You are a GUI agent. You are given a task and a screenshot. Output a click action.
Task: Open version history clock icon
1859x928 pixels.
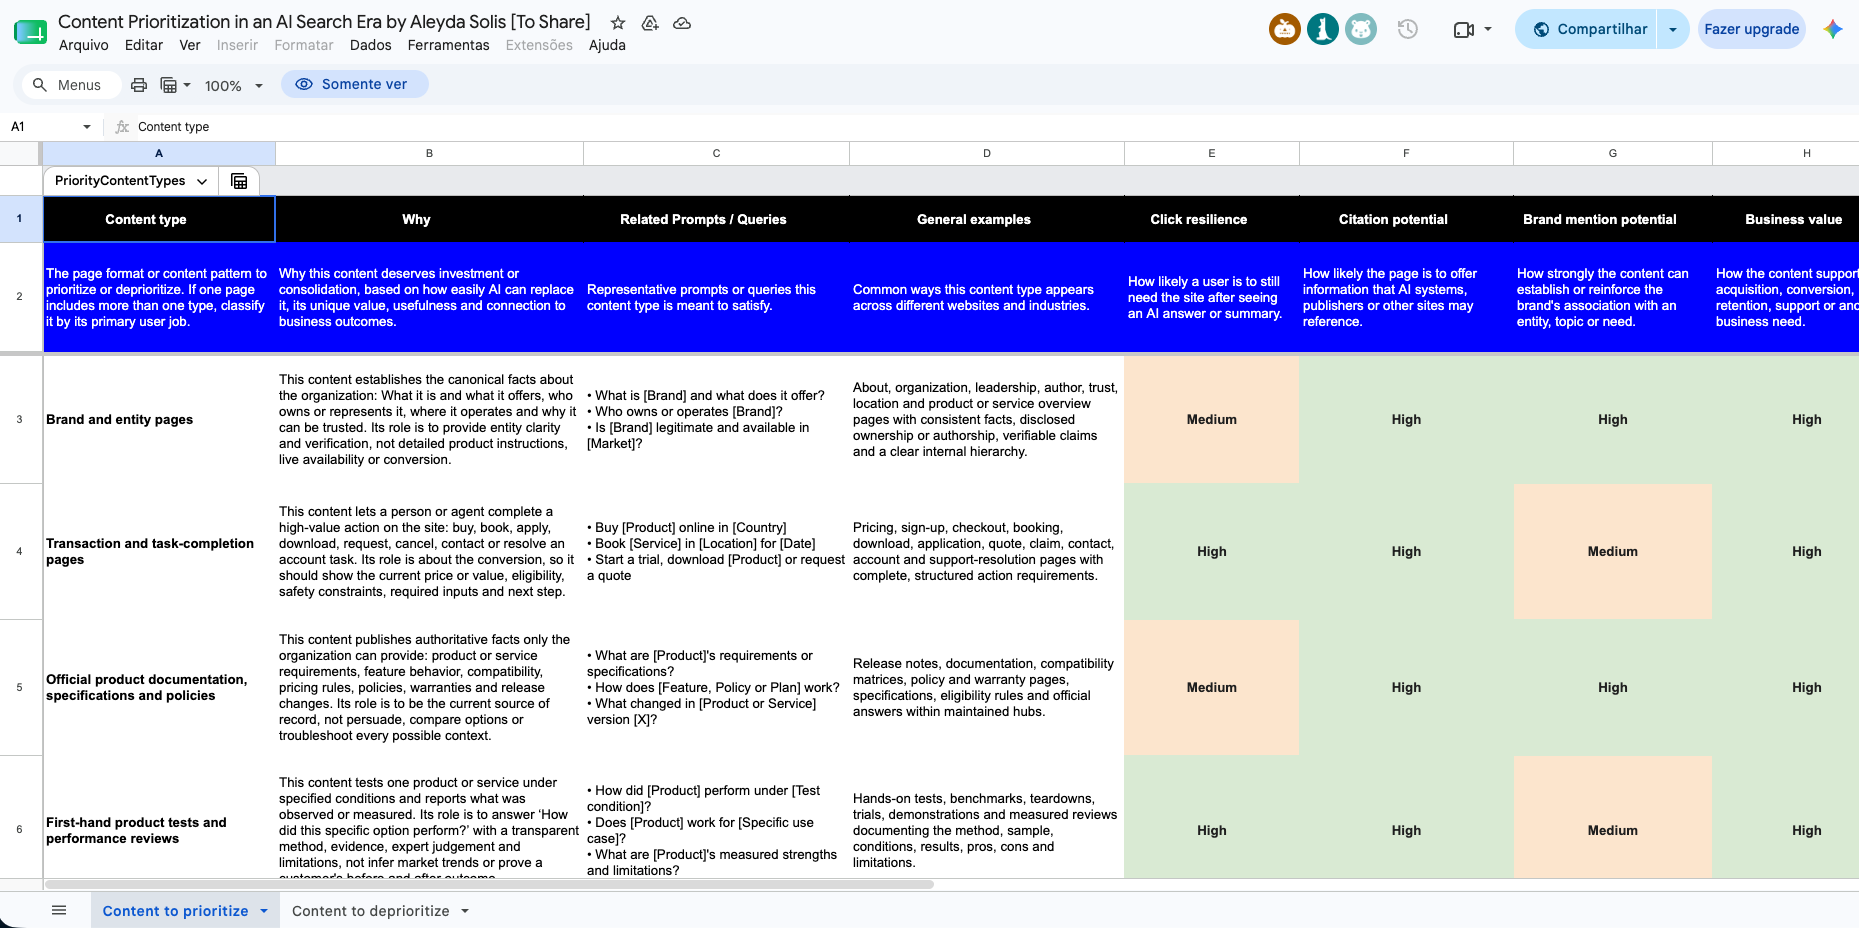click(1408, 29)
